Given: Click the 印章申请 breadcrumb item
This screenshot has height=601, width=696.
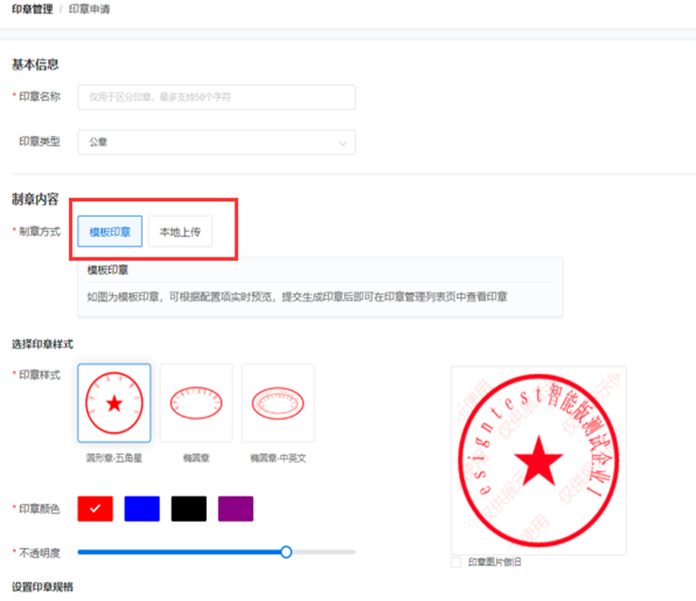Looking at the screenshot, I should 90,8.
